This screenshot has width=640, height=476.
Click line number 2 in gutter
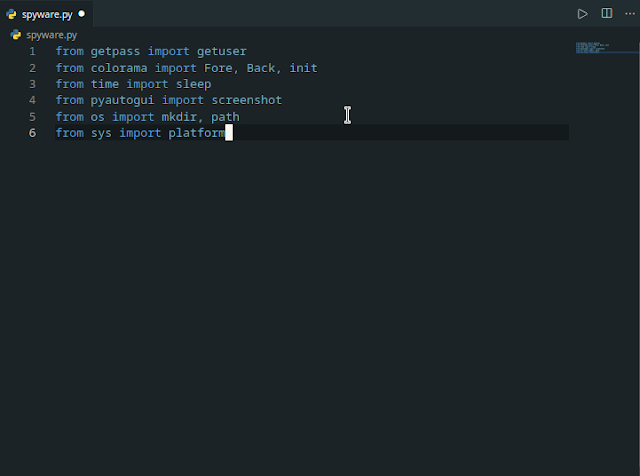(32, 68)
